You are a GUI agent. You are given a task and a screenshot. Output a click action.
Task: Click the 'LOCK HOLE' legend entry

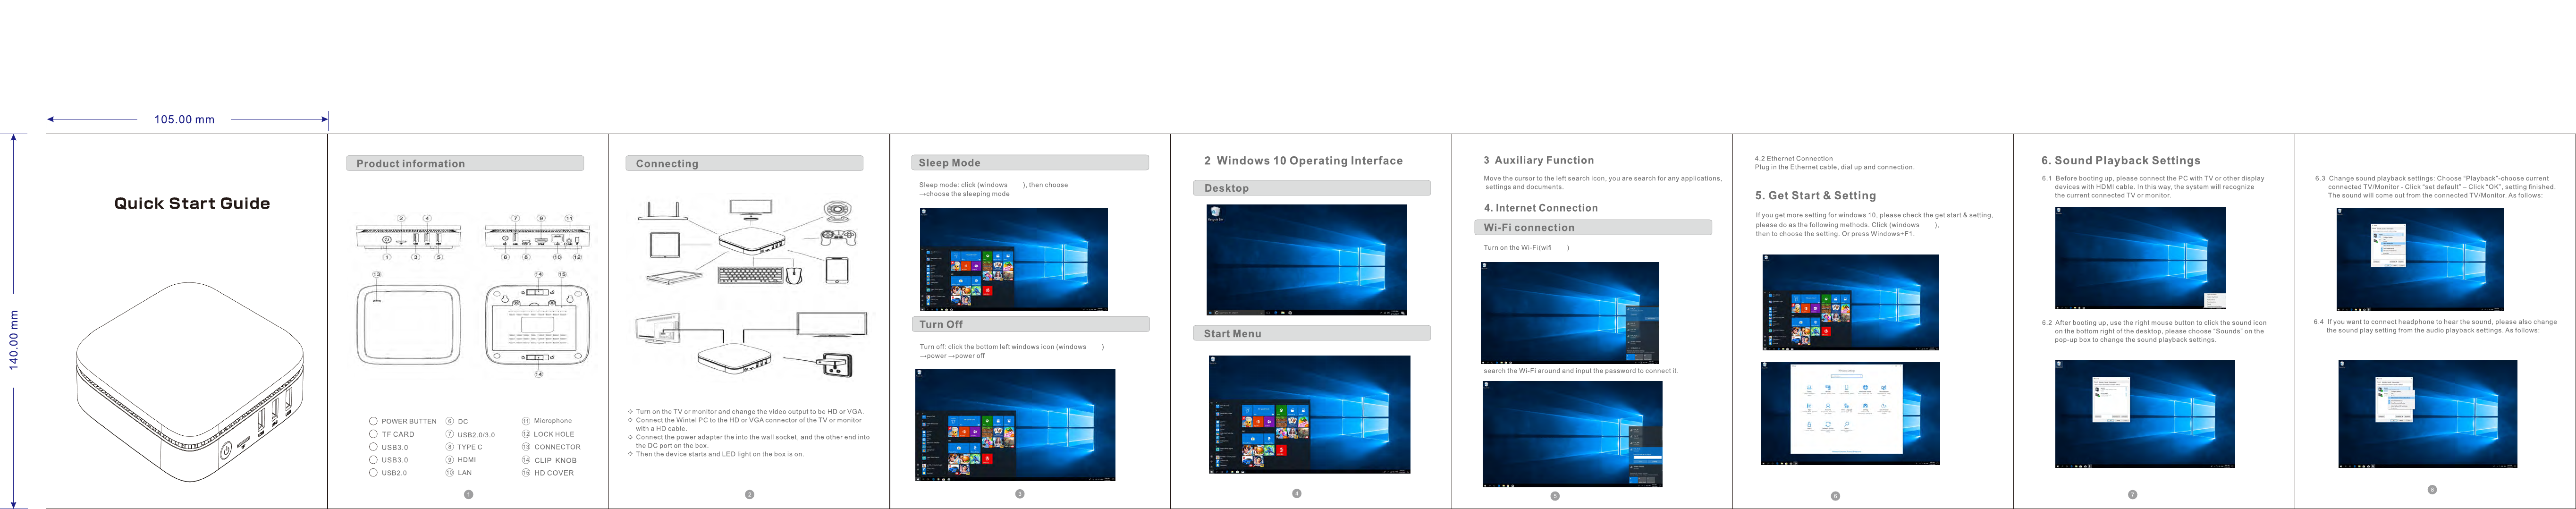554,434
